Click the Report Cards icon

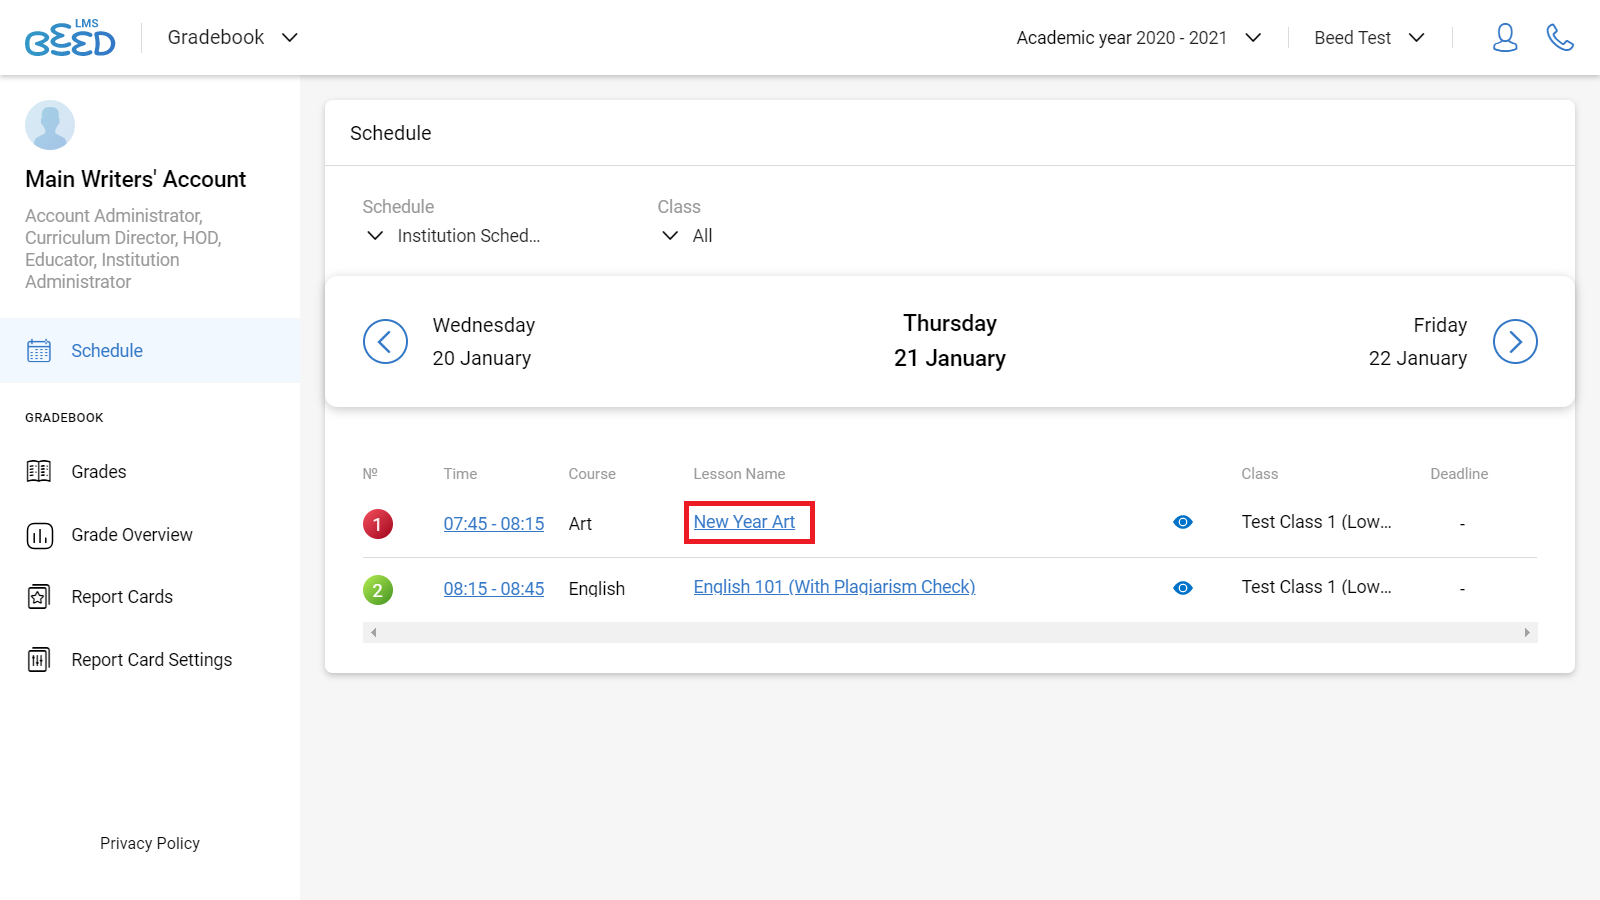click(x=39, y=597)
